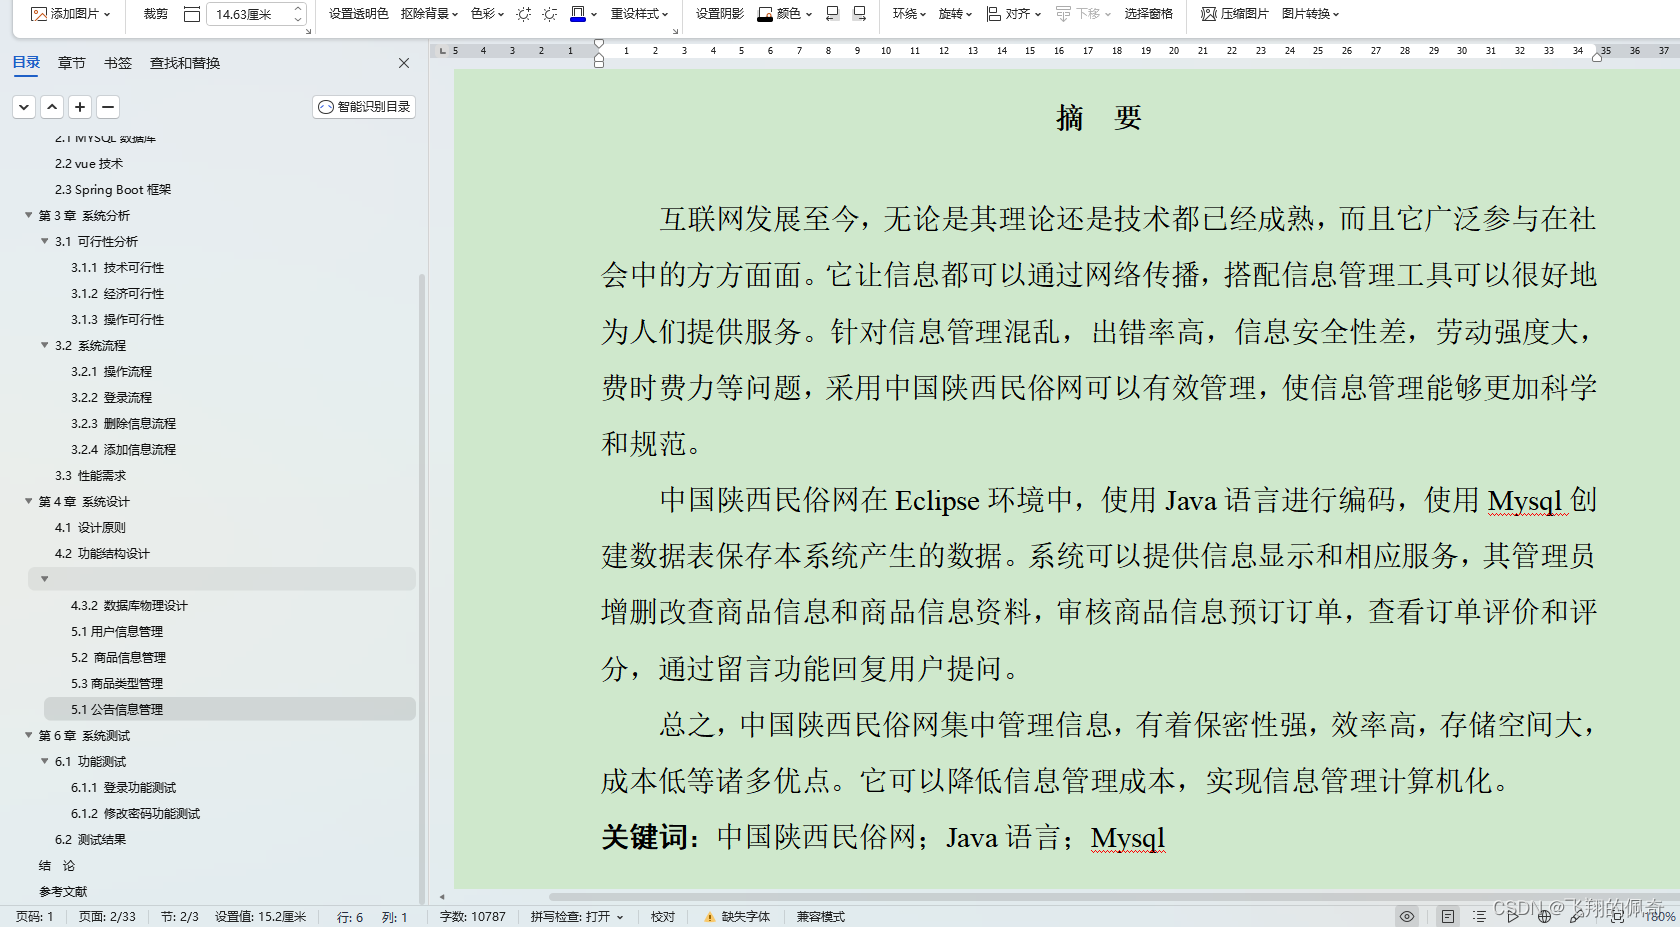Image resolution: width=1680 pixels, height=927 pixels.
Task: Click Set Transparent Color (设置透明色)
Action: [358, 14]
